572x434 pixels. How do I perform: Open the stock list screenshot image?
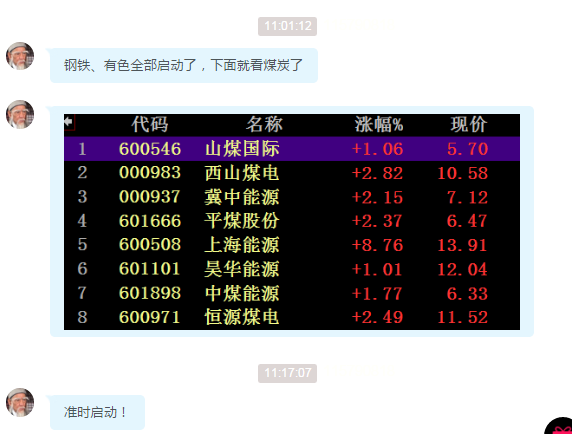click(292, 222)
